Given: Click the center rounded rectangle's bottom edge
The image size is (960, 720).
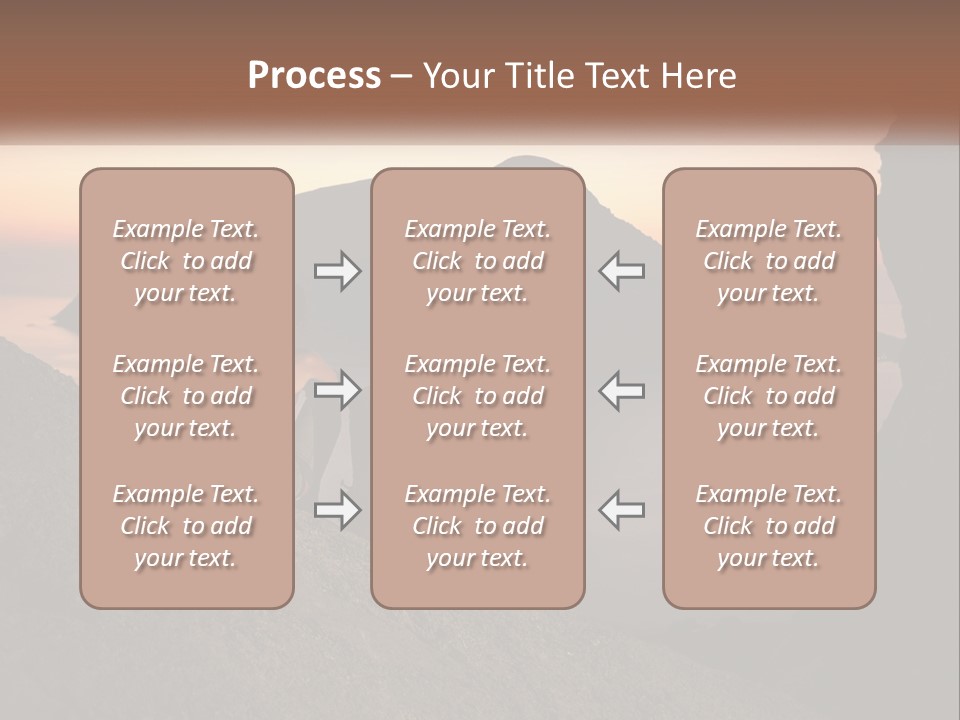Looking at the screenshot, I should point(478,607).
